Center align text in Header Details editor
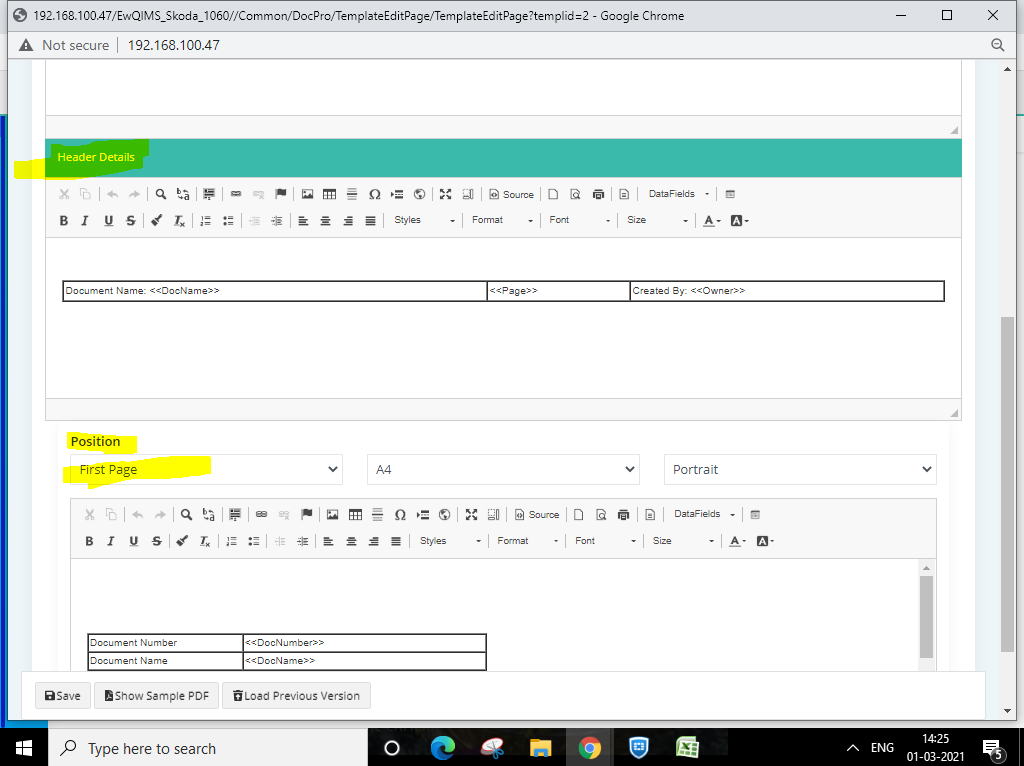Image resolution: width=1024 pixels, height=766 pixels. click(325, 220)
